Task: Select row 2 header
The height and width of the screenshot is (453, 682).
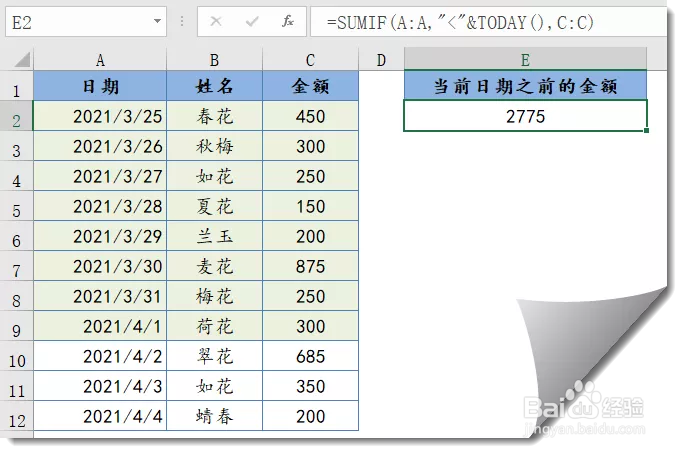Action: [17, 116]
